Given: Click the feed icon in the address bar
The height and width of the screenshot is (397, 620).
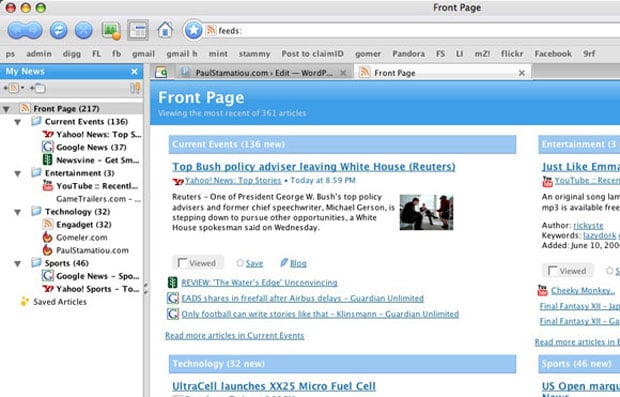Looking at the screenshot, I should [211, 30].
